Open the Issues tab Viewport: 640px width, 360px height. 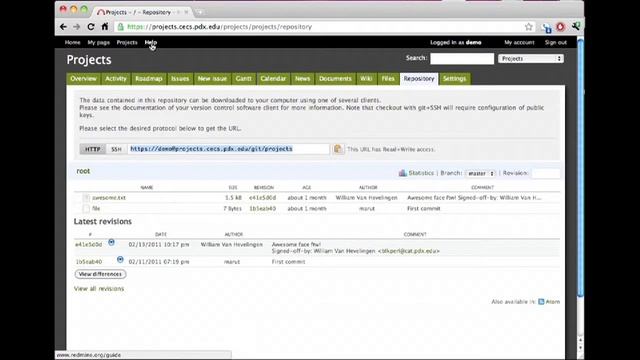(x=180, y=79)
